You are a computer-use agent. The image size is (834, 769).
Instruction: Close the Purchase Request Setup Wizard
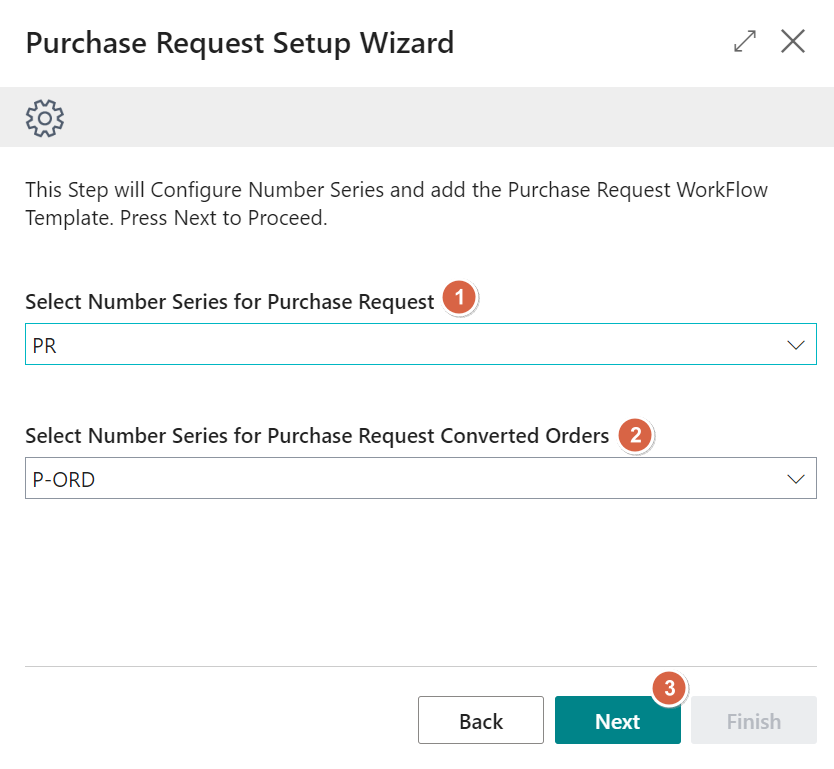coord(793,41)
